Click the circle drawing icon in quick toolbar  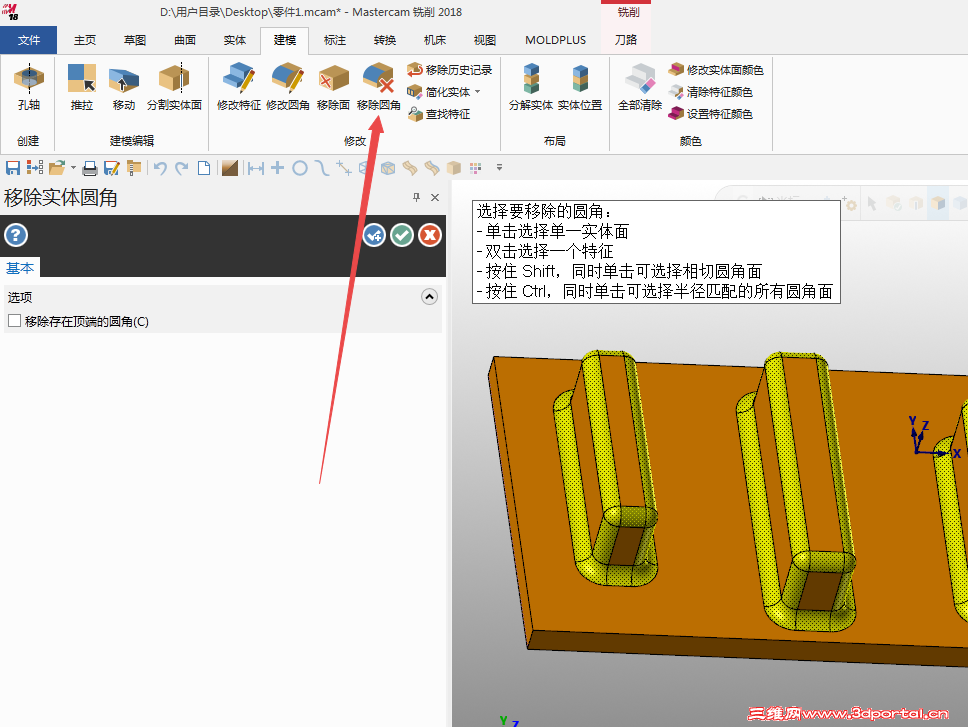click(300, 168)
